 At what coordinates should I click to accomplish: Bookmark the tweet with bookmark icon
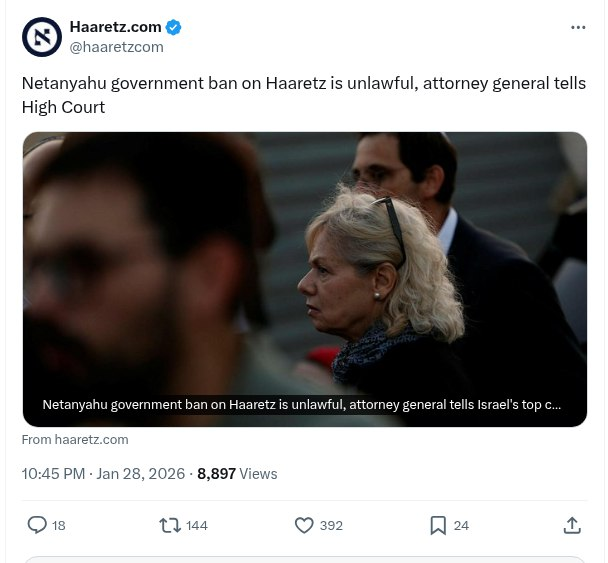point(438,525)
